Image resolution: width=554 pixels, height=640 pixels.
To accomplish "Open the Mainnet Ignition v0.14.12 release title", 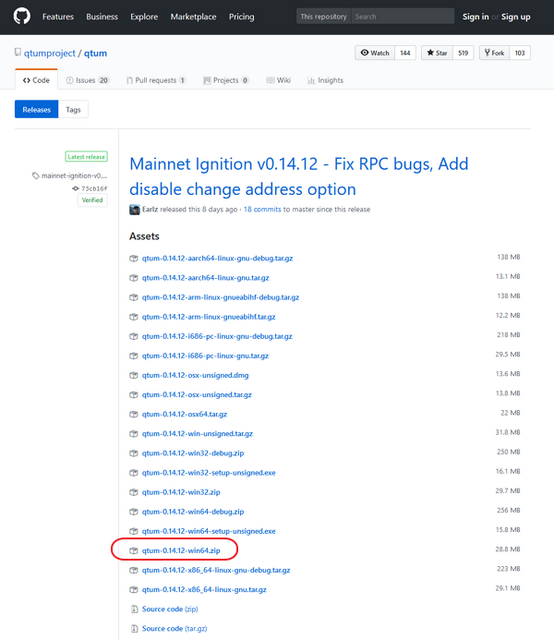I will (x=299, y=176).
